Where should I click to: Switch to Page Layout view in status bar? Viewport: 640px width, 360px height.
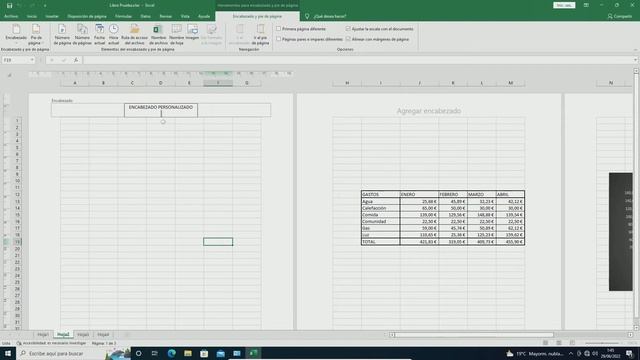pos(559,343)
